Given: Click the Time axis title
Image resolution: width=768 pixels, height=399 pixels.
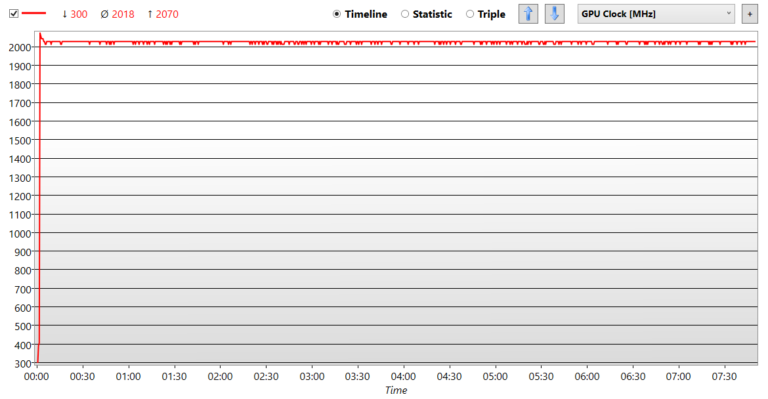Looking at the screenshot, I should tap(396, 390).
